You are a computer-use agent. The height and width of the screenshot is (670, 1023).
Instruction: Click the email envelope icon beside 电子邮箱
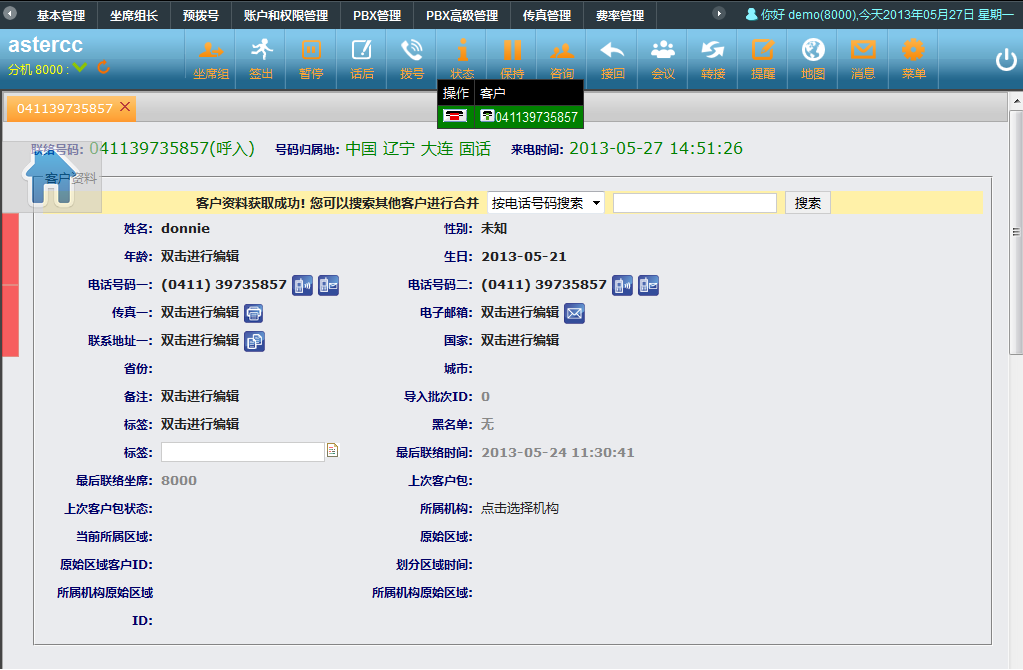point(574,313)
